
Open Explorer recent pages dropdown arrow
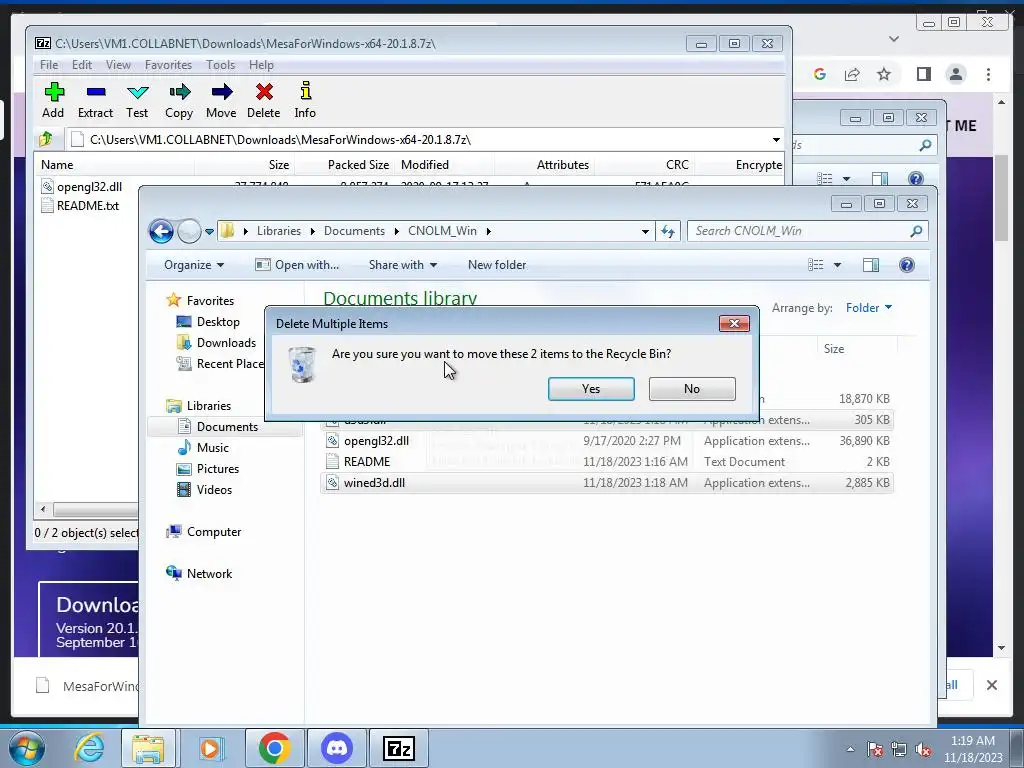pyautogui.click(x=209, y=231)
